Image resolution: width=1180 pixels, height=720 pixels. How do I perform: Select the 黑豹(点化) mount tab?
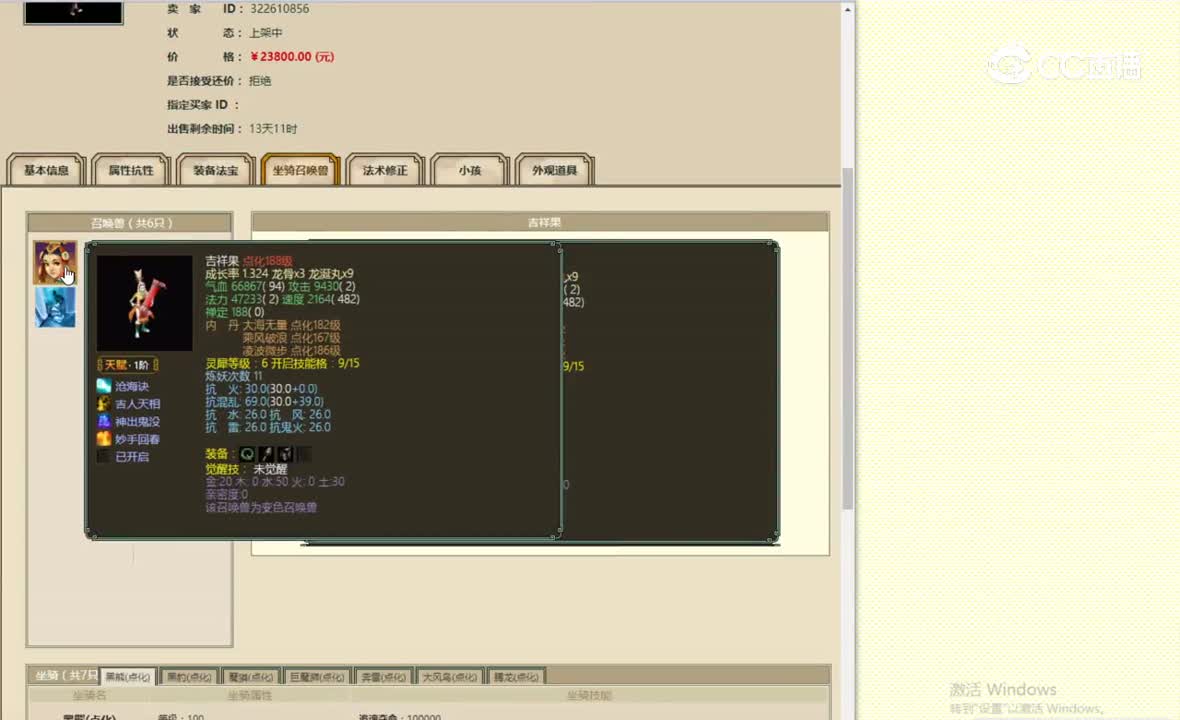point(189,676)
